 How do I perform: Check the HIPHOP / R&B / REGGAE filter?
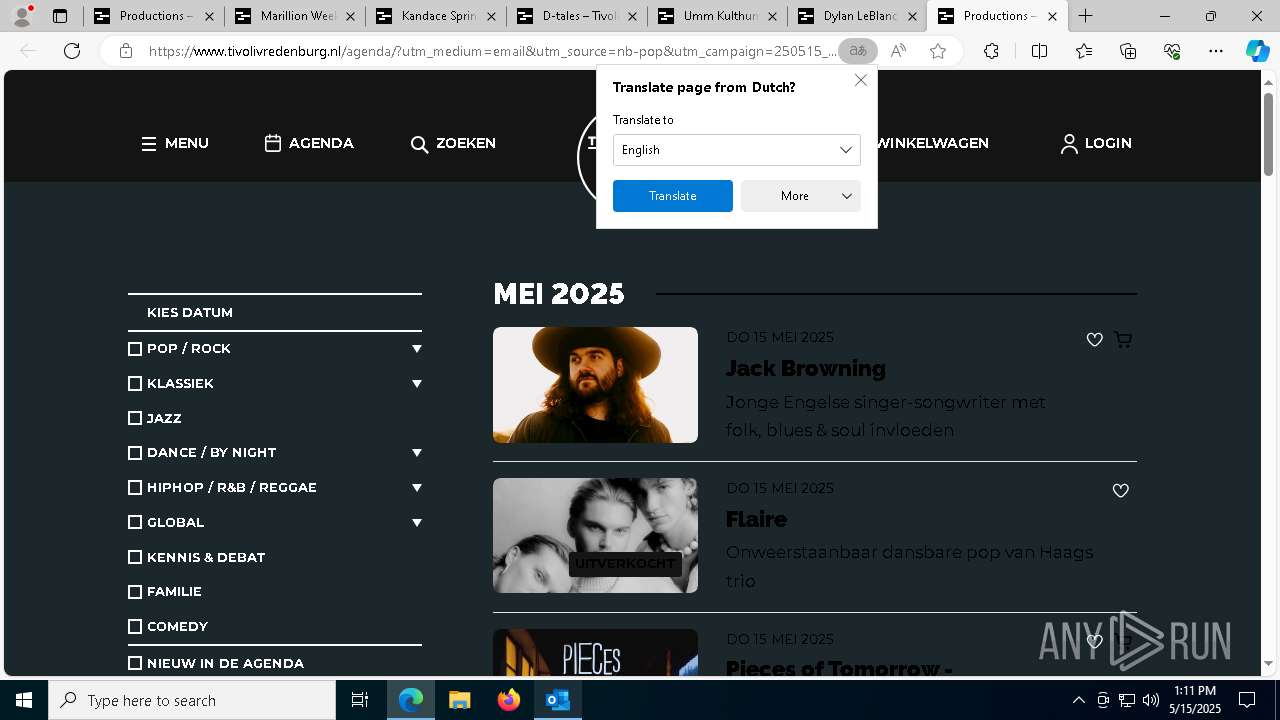point(135,488)
